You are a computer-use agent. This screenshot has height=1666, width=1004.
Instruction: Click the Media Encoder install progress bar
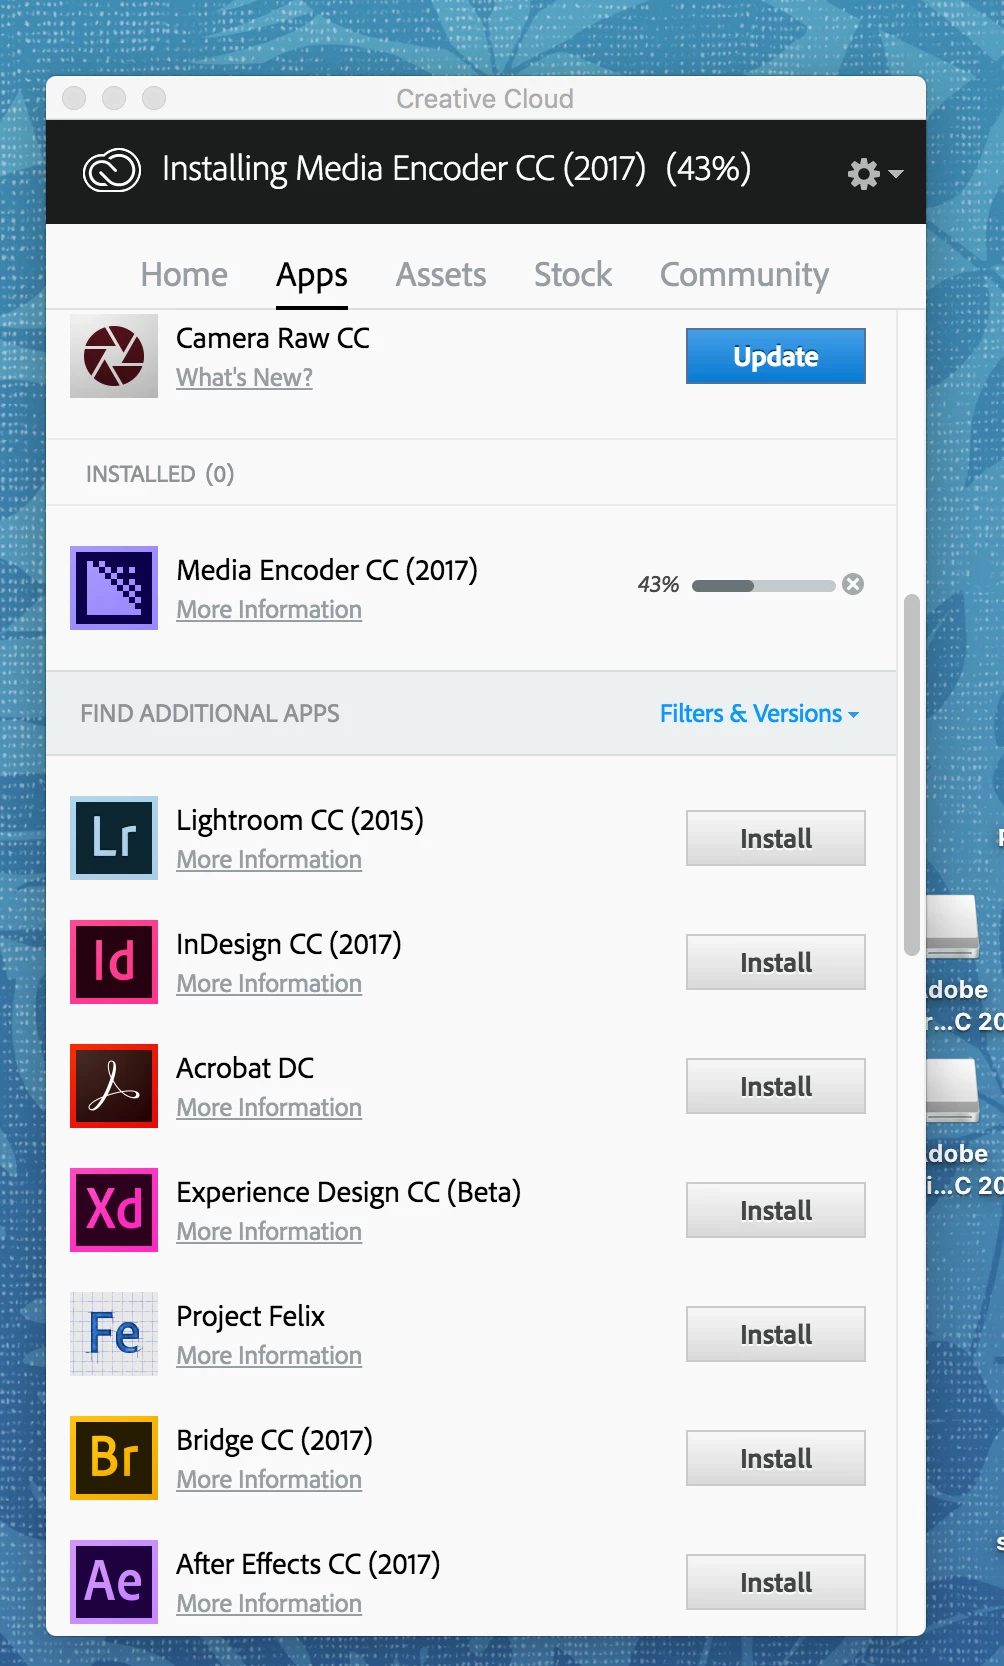[764, 586]
